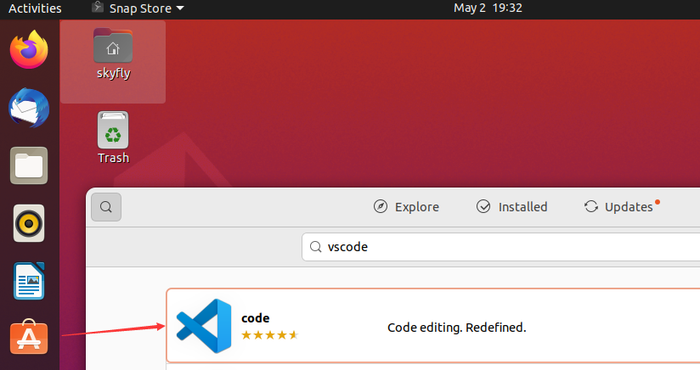Switch to the Updates tab

pyautogui.click(x=621, y=207)
